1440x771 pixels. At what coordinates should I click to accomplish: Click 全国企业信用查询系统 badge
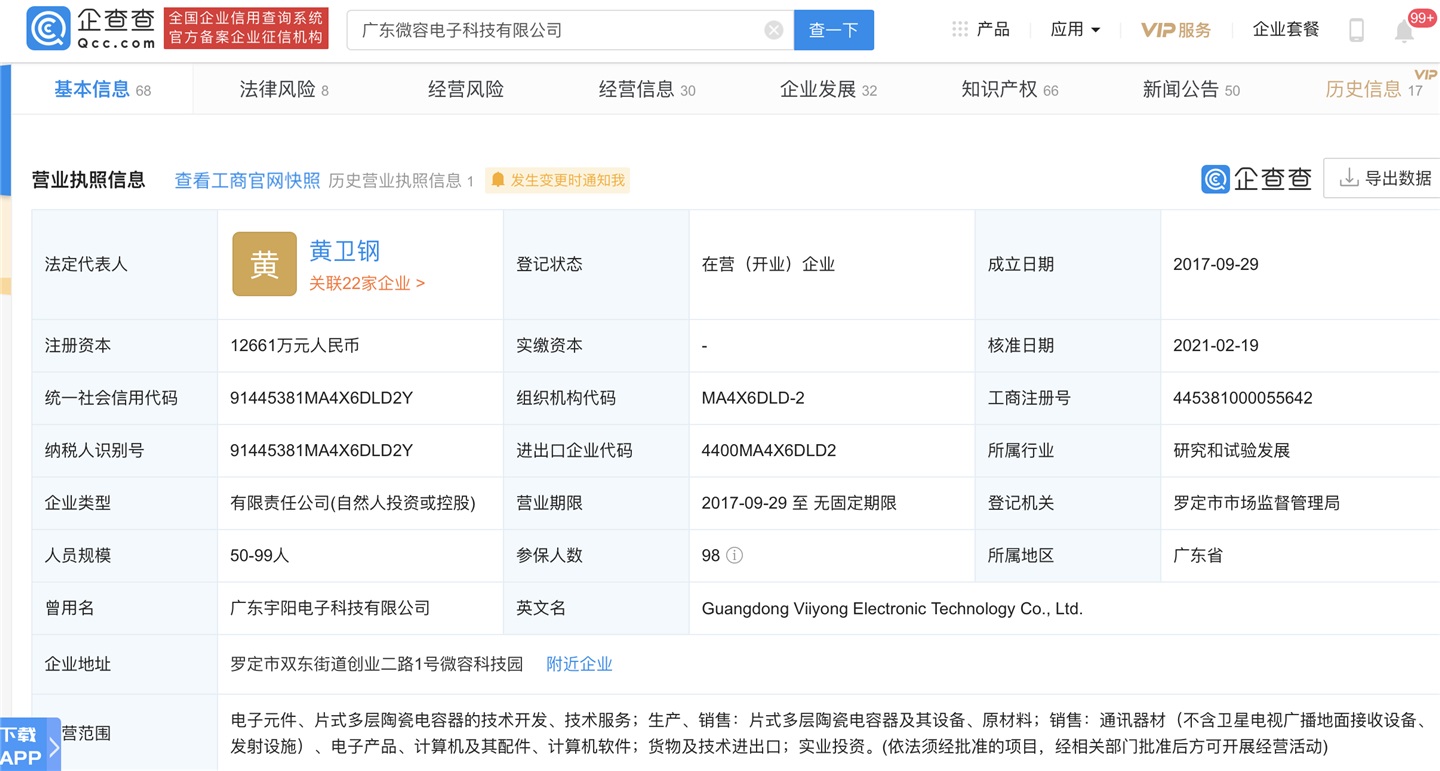point(246,28)
